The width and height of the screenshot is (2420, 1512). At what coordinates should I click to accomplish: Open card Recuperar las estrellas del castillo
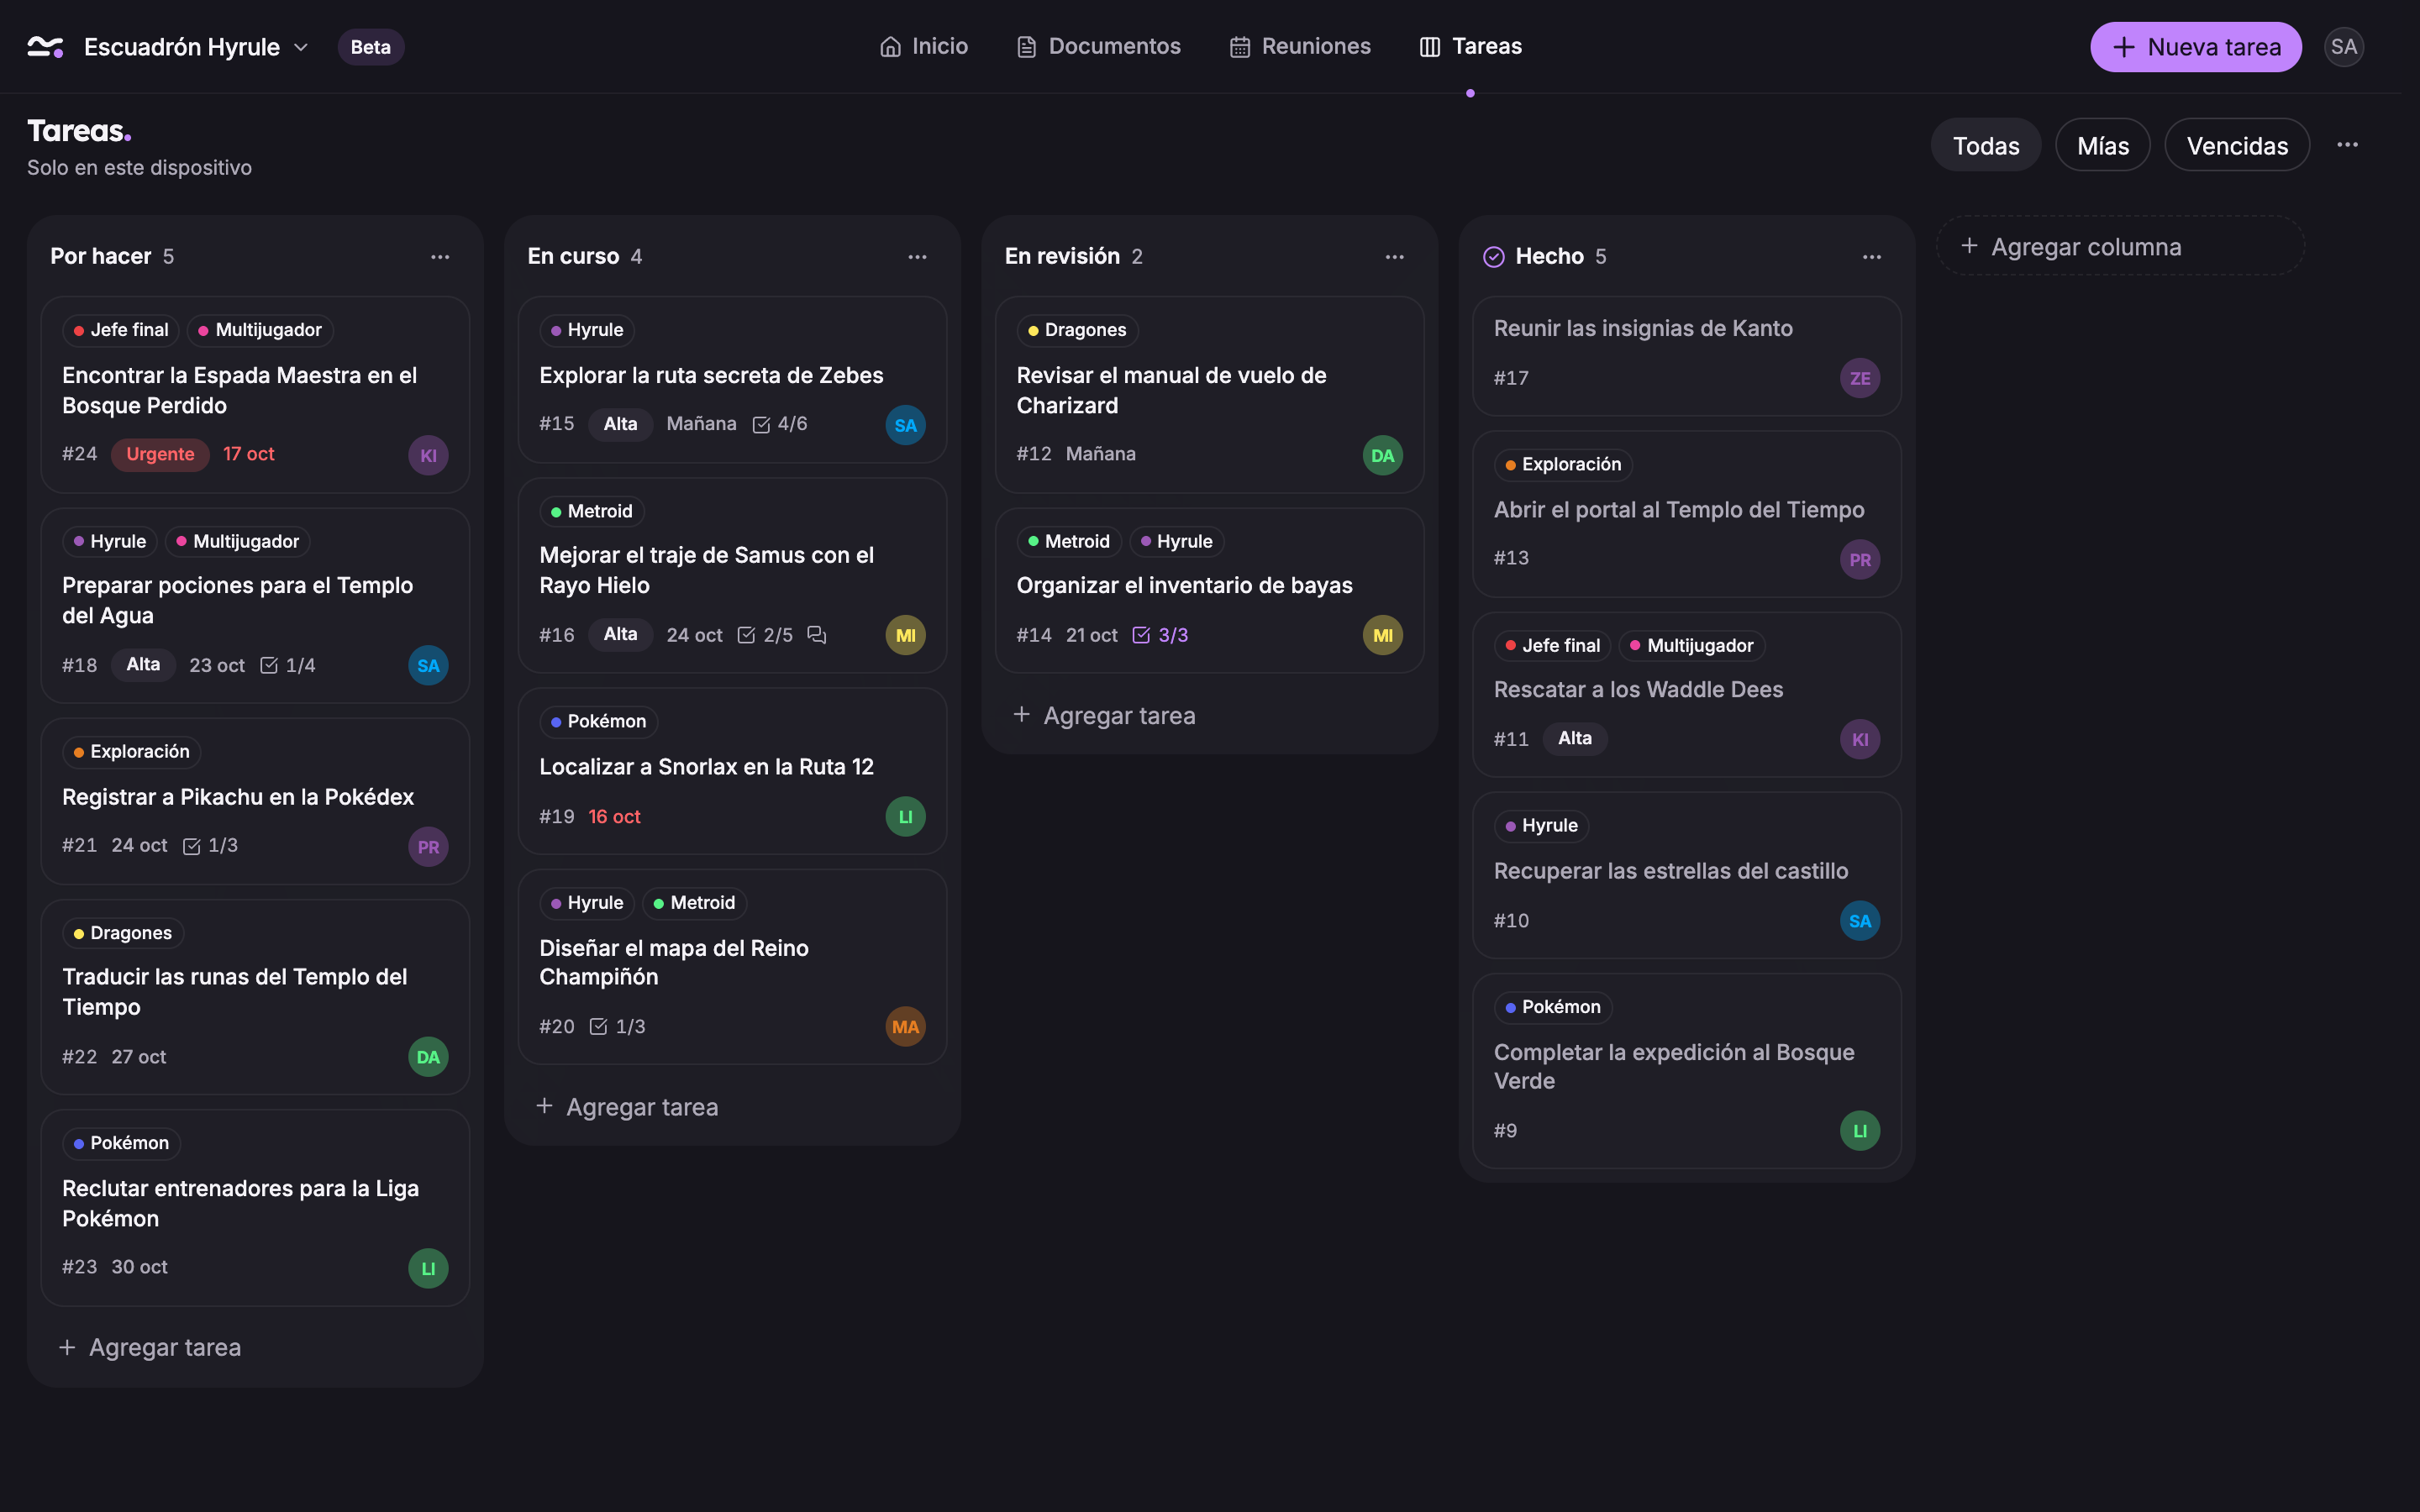1686,875
